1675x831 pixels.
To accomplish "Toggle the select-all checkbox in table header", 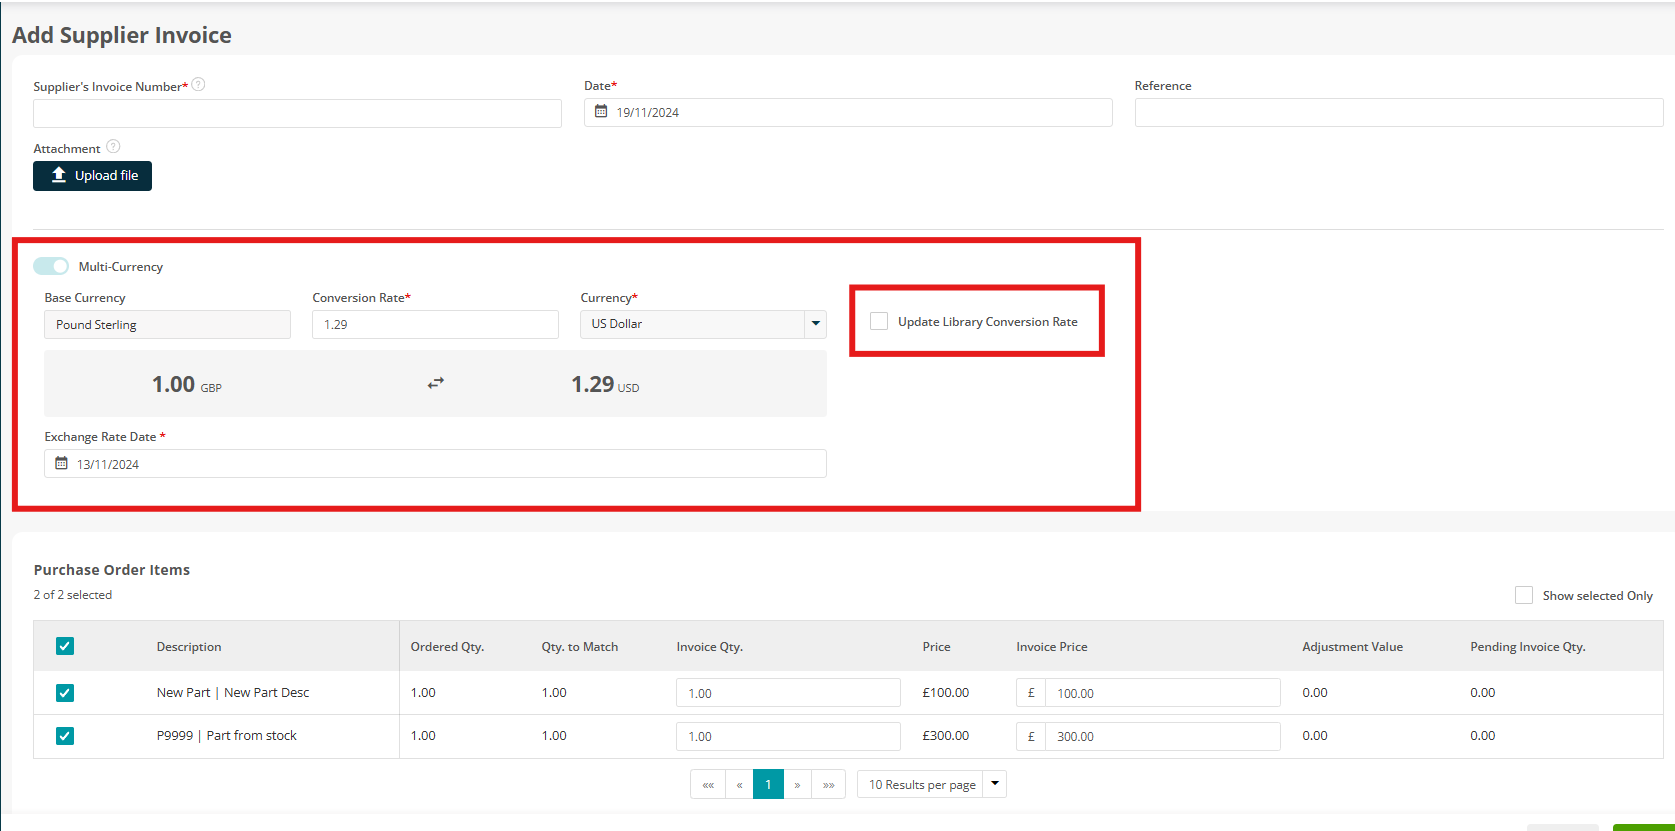I will (x=65, y=646).
